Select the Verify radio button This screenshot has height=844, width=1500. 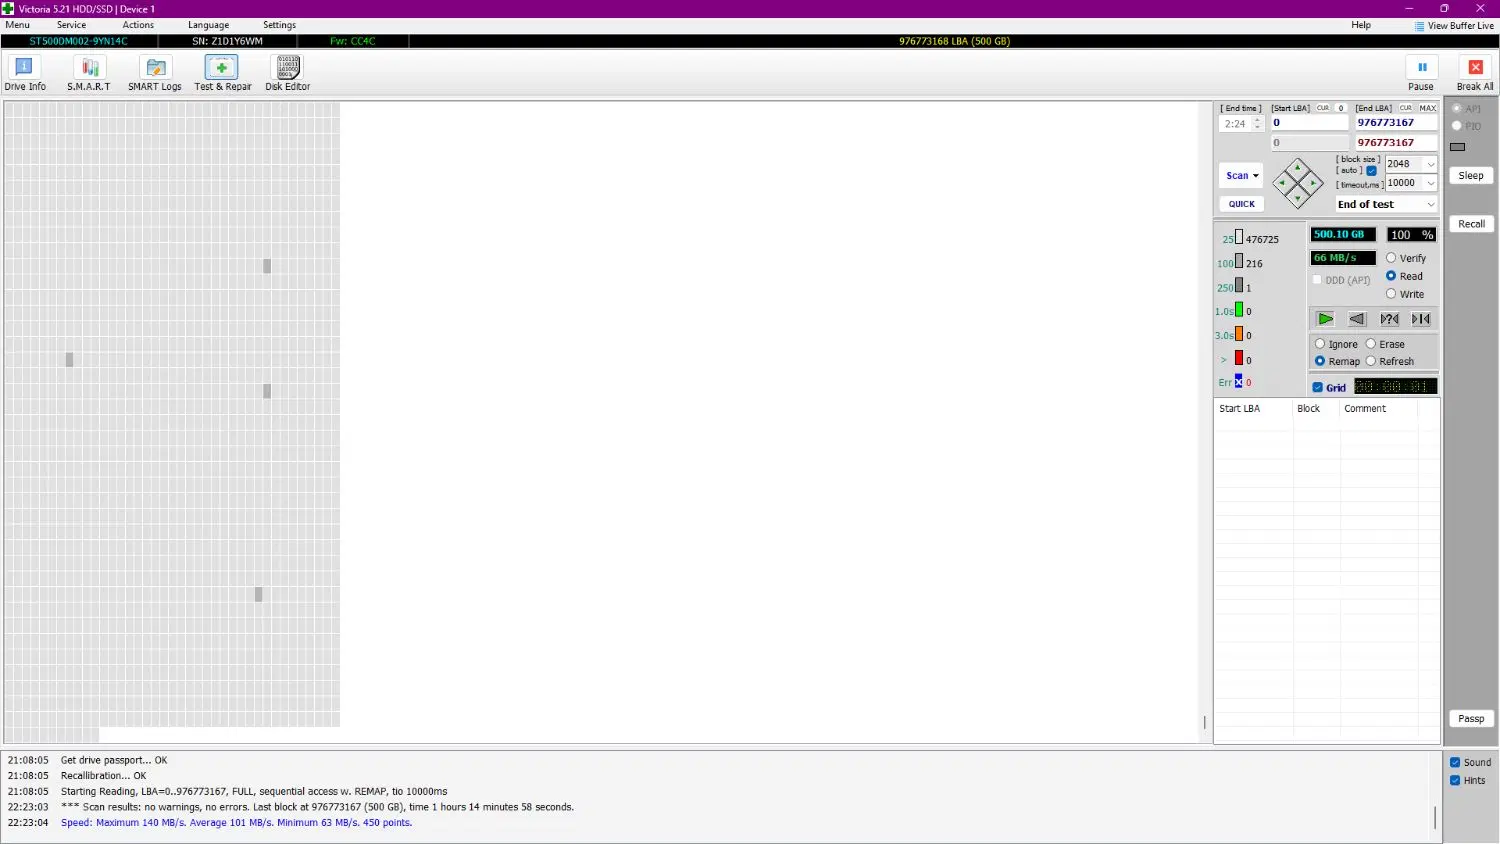pos(1391,258)
